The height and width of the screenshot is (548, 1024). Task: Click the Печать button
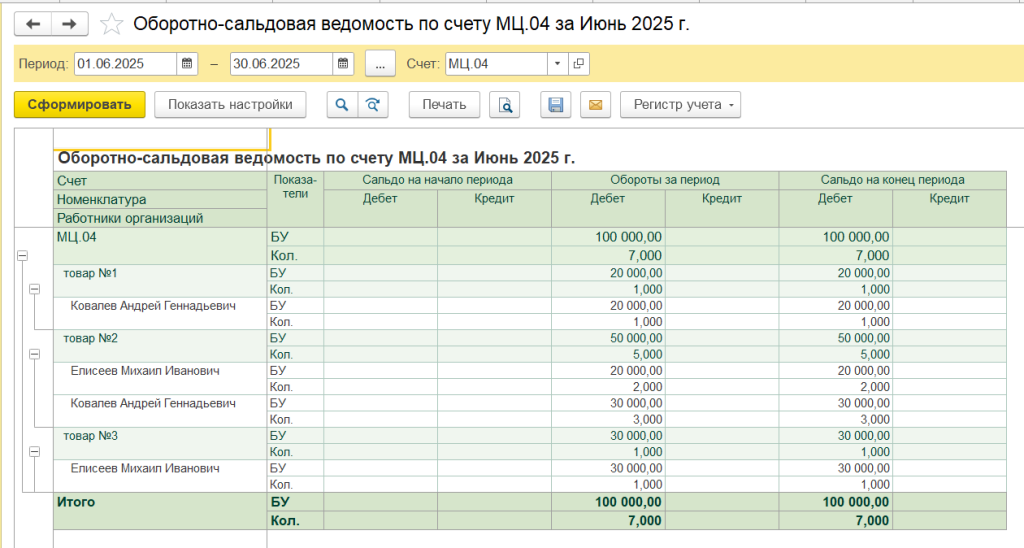coord(444,104)
